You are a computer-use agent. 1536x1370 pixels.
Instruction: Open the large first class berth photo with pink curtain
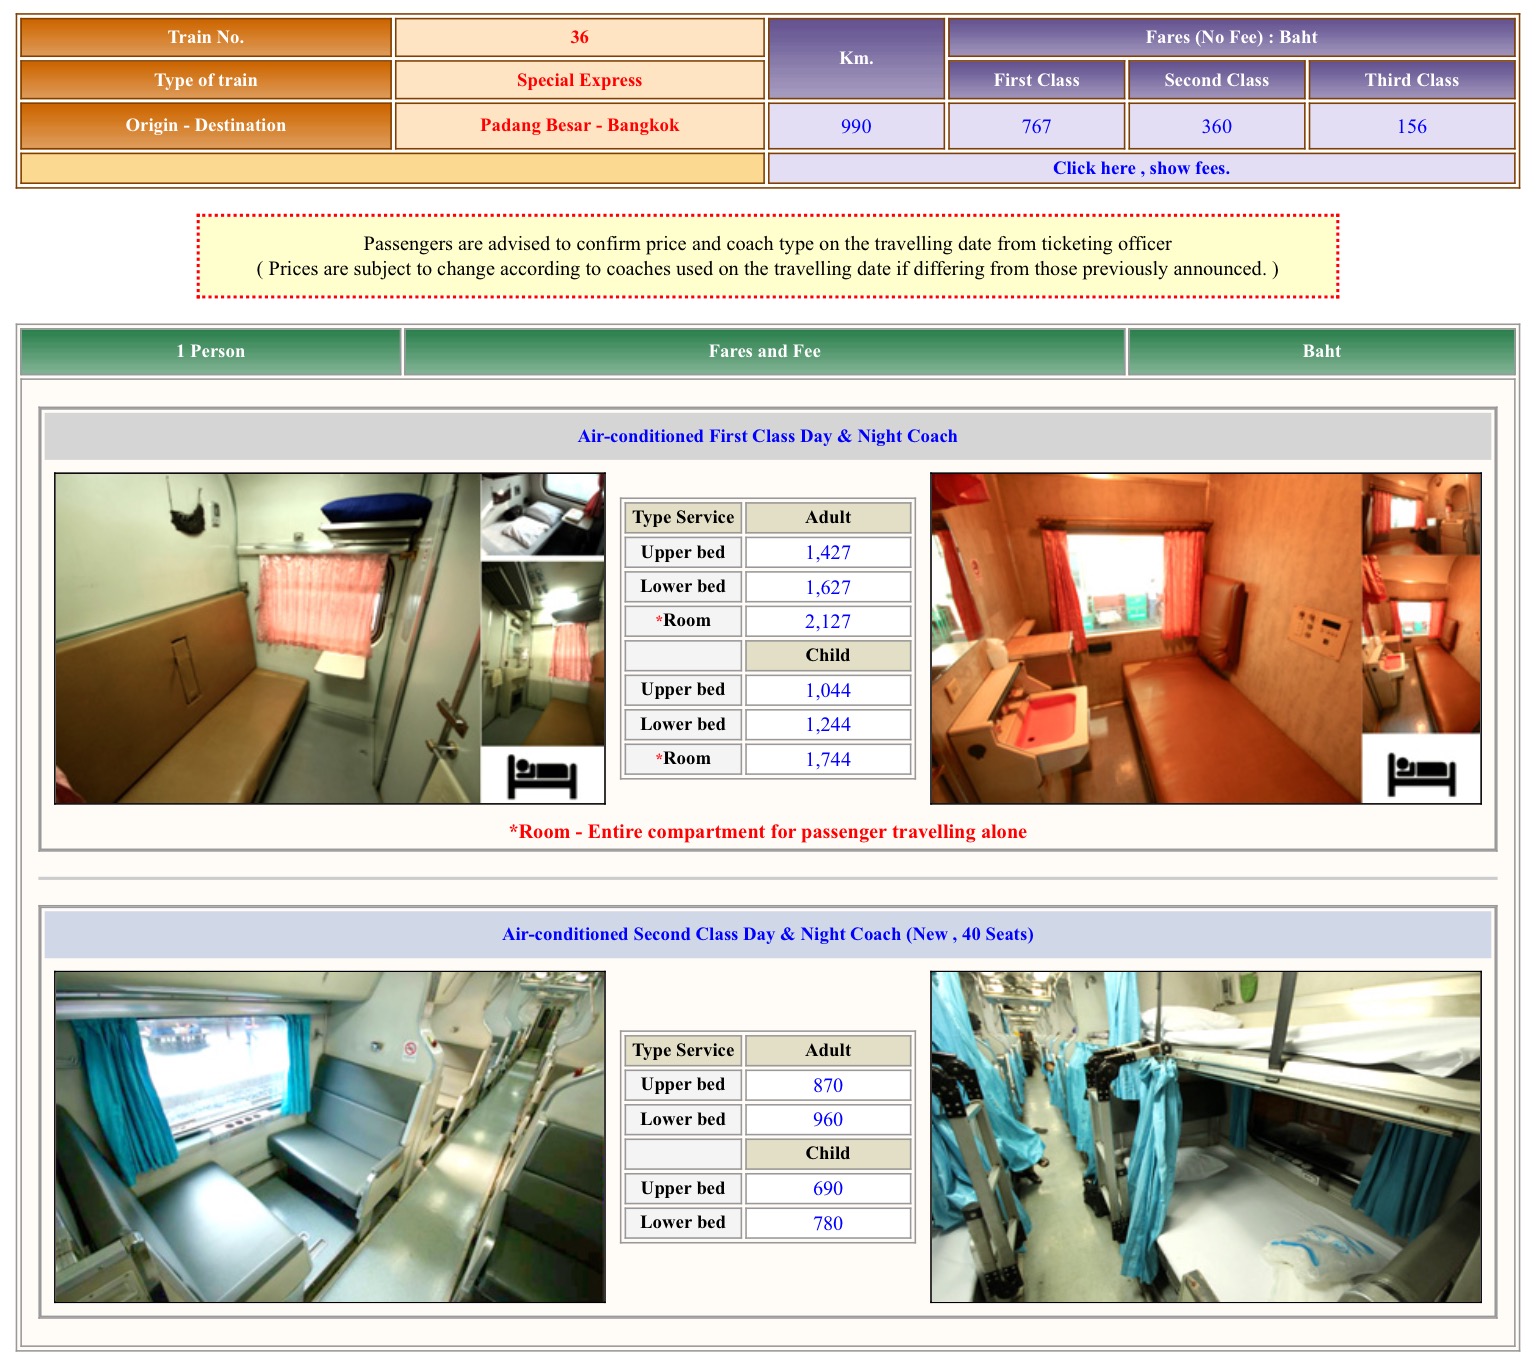[x=268, y=638]
